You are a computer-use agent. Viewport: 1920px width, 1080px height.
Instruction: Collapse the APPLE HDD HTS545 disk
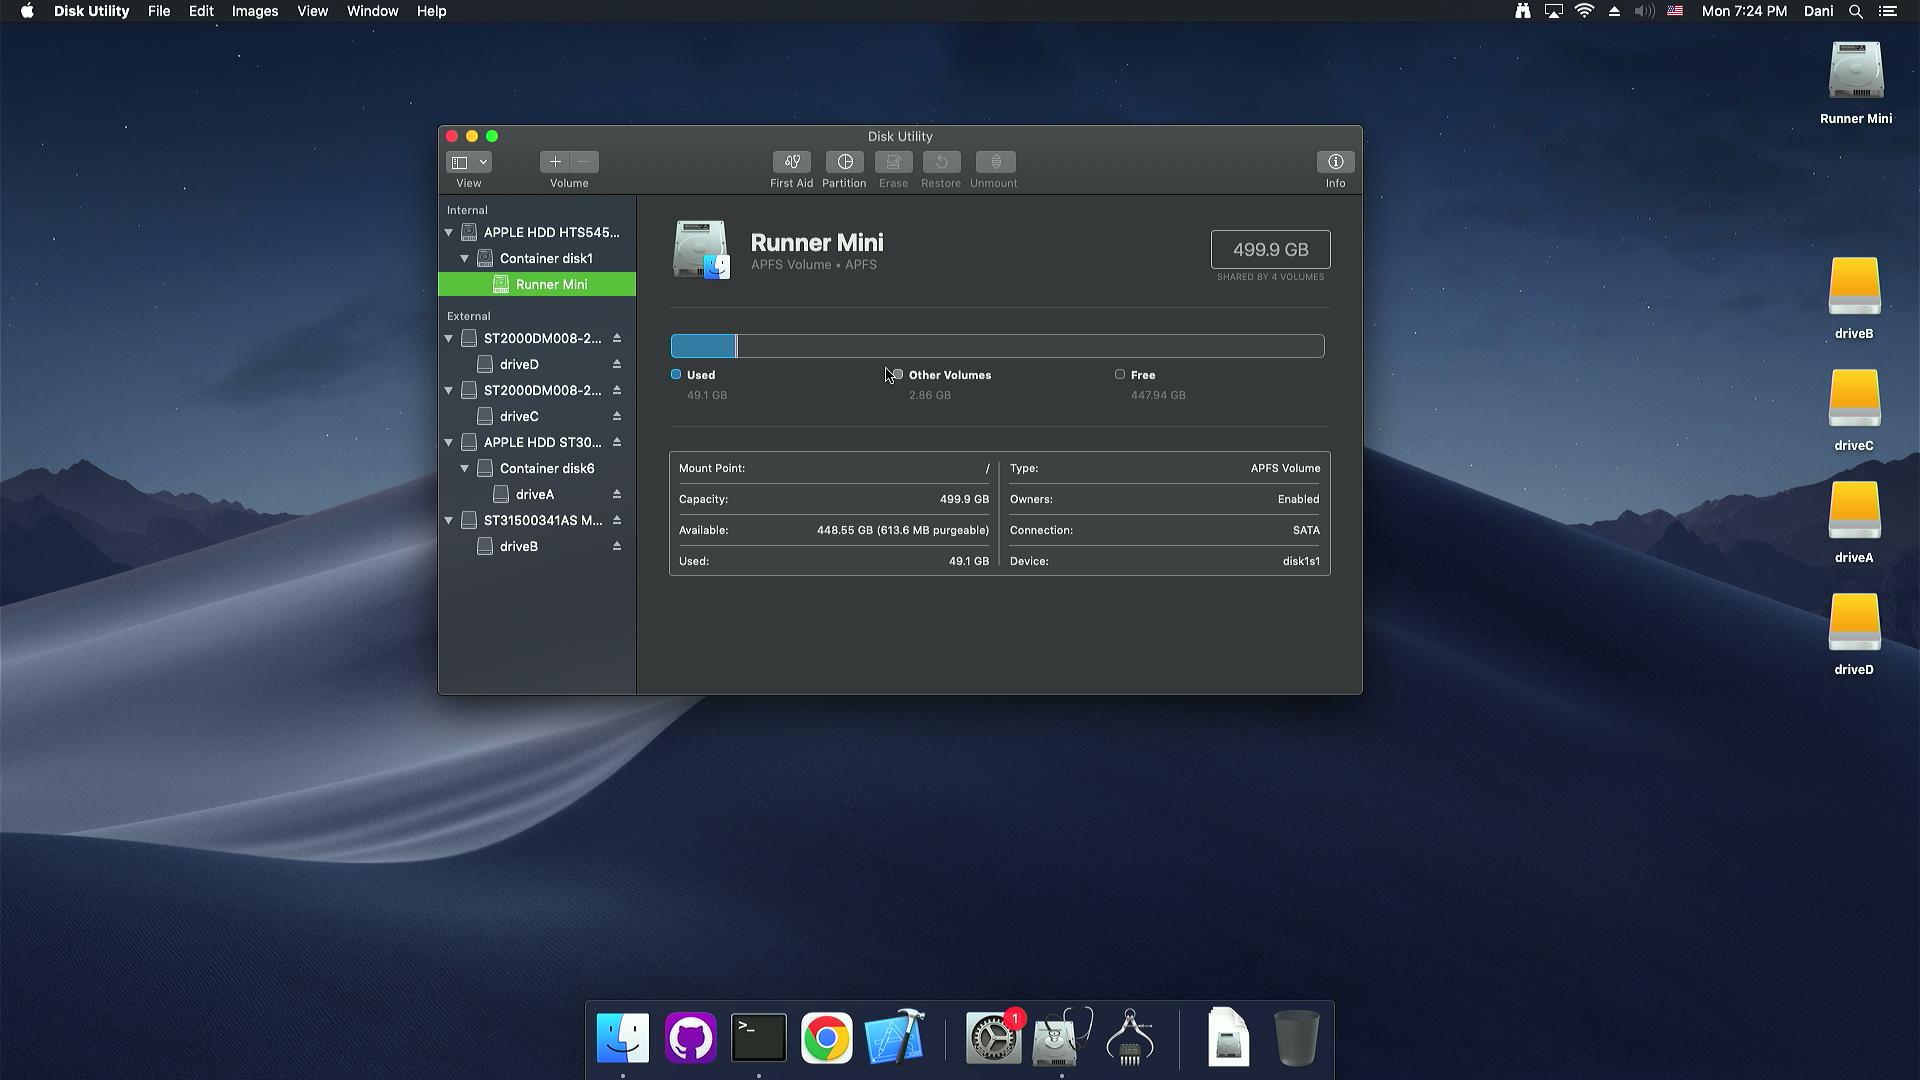[x=449, y=232]
